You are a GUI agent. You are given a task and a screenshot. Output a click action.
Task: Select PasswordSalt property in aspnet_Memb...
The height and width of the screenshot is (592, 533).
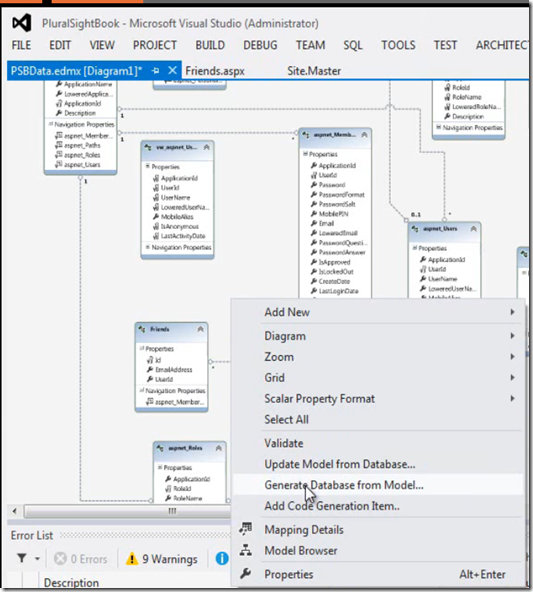click(333, 204)
